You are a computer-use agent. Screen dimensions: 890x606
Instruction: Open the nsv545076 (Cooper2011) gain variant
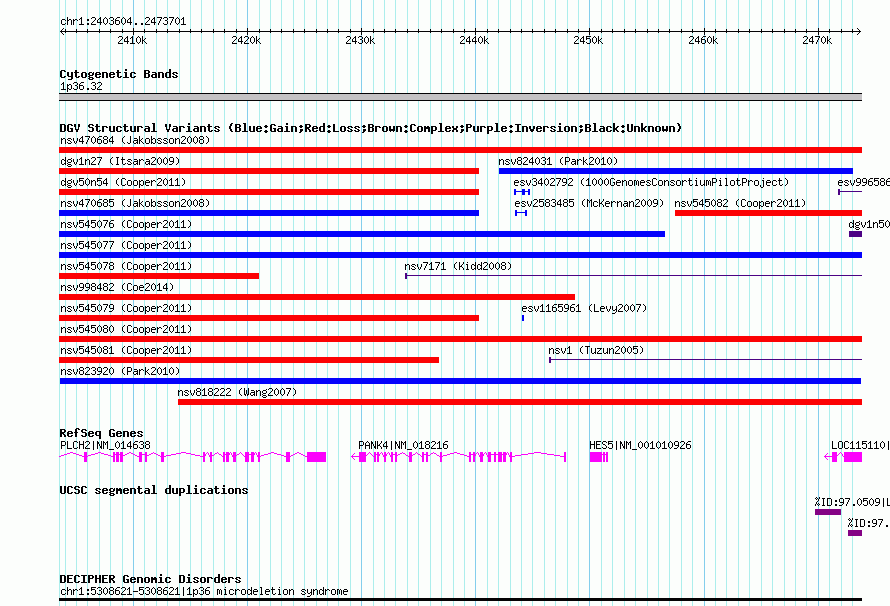(362, 234)
